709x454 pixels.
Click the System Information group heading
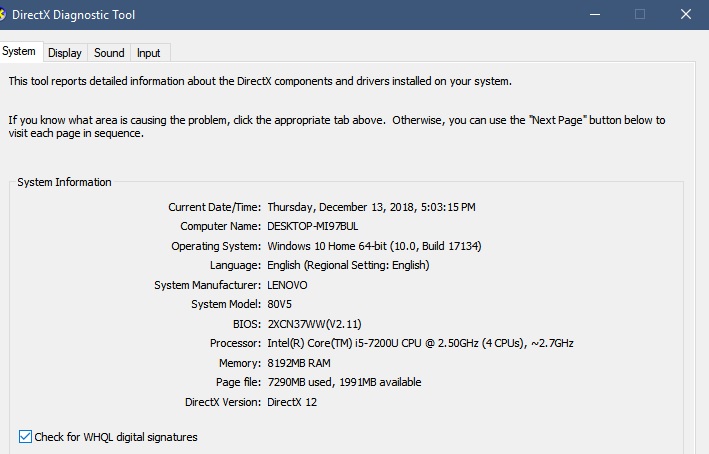(x=64, y=182)
